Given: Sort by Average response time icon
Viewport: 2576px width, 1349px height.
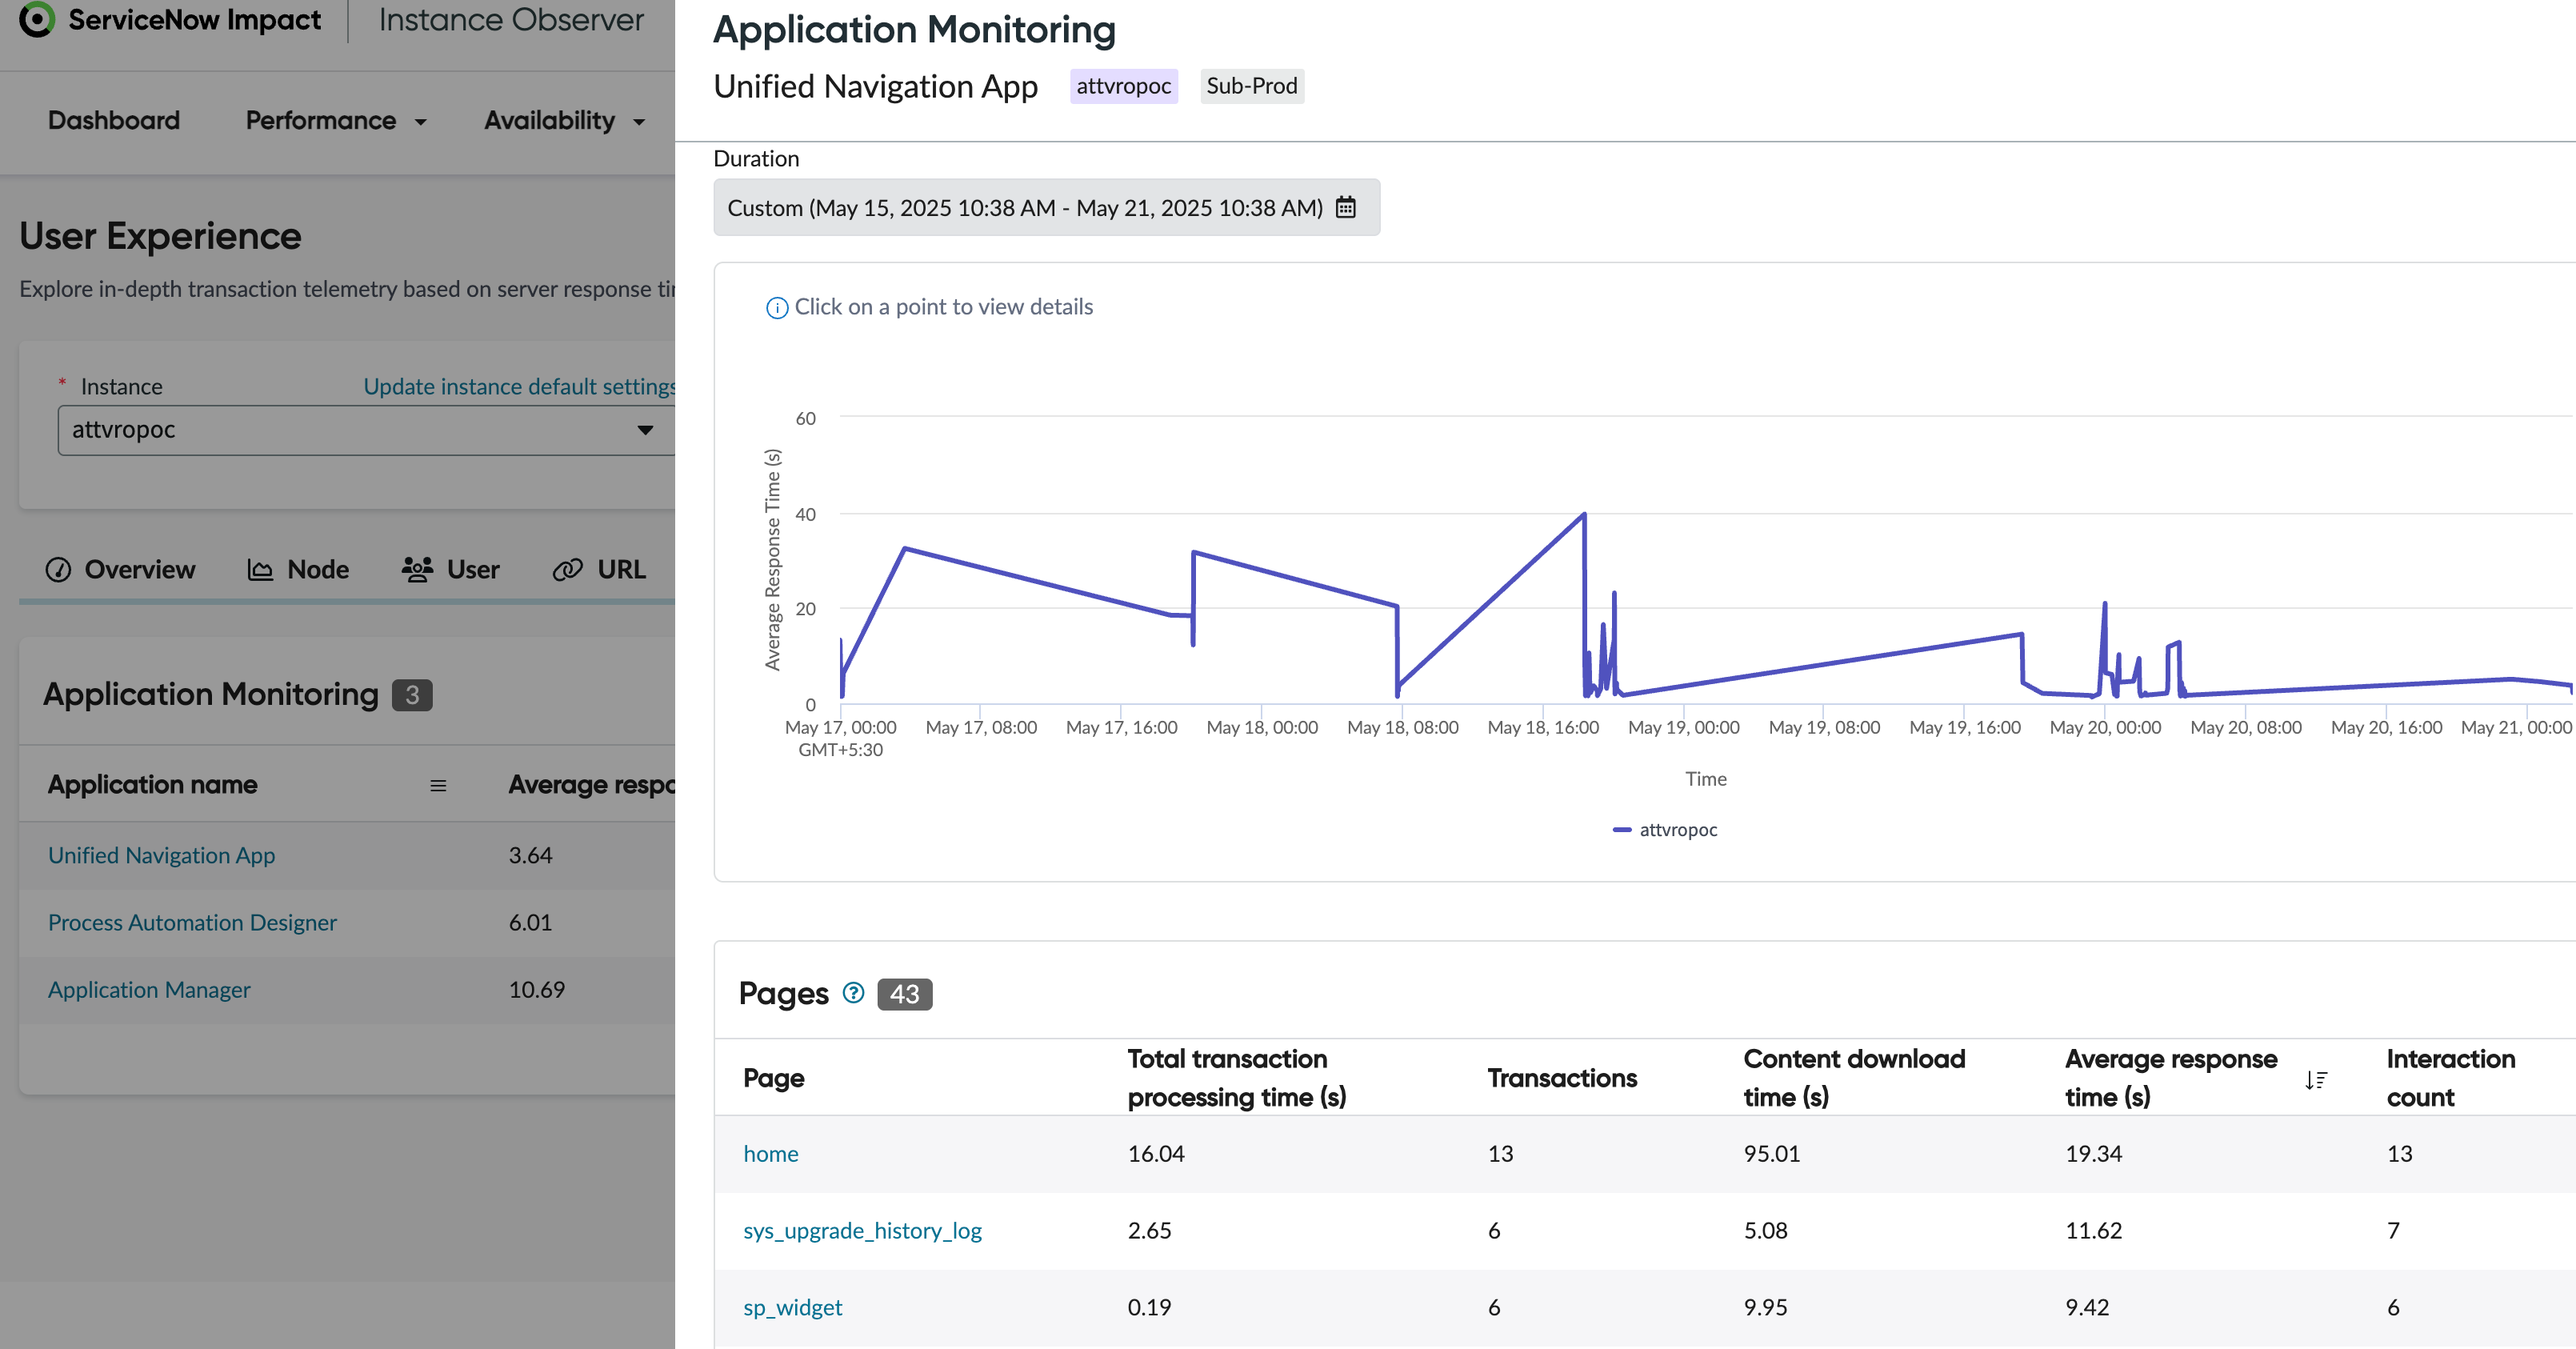Looking at the screenshot, I should [x=2315, y=1079].
